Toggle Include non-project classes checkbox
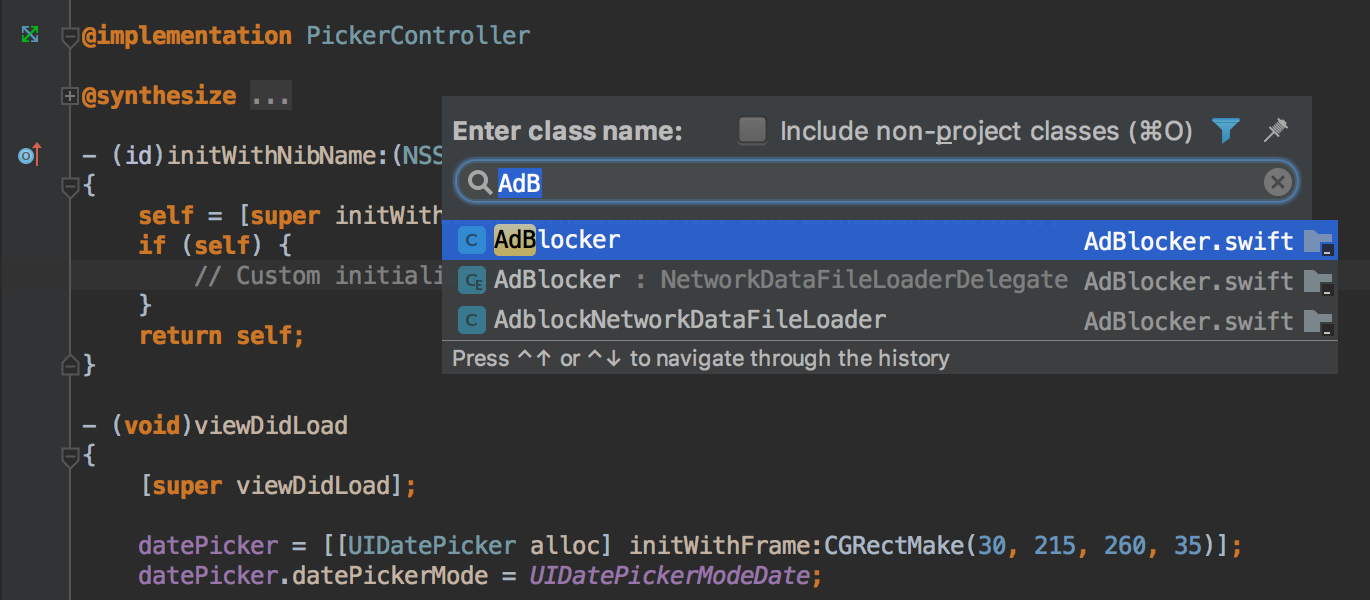1370x600 pixels. pos(752,131)
